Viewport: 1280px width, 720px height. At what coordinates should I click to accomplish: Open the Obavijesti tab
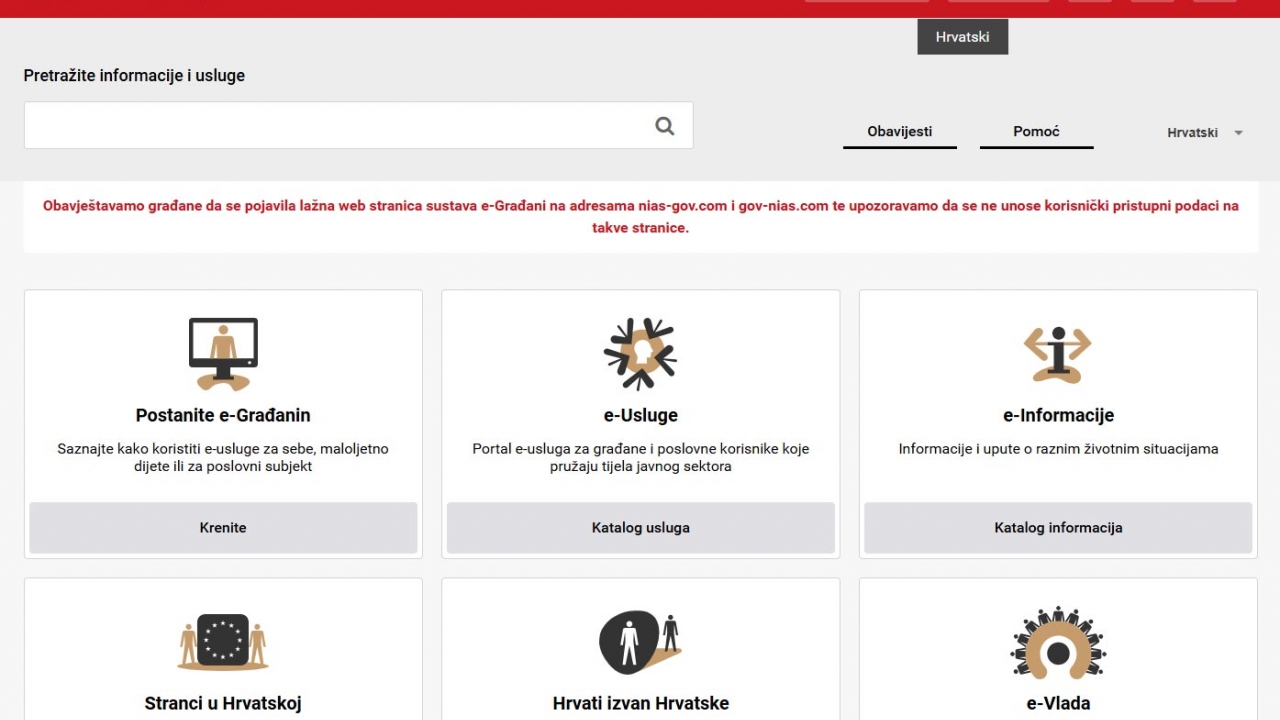(900, 132)
